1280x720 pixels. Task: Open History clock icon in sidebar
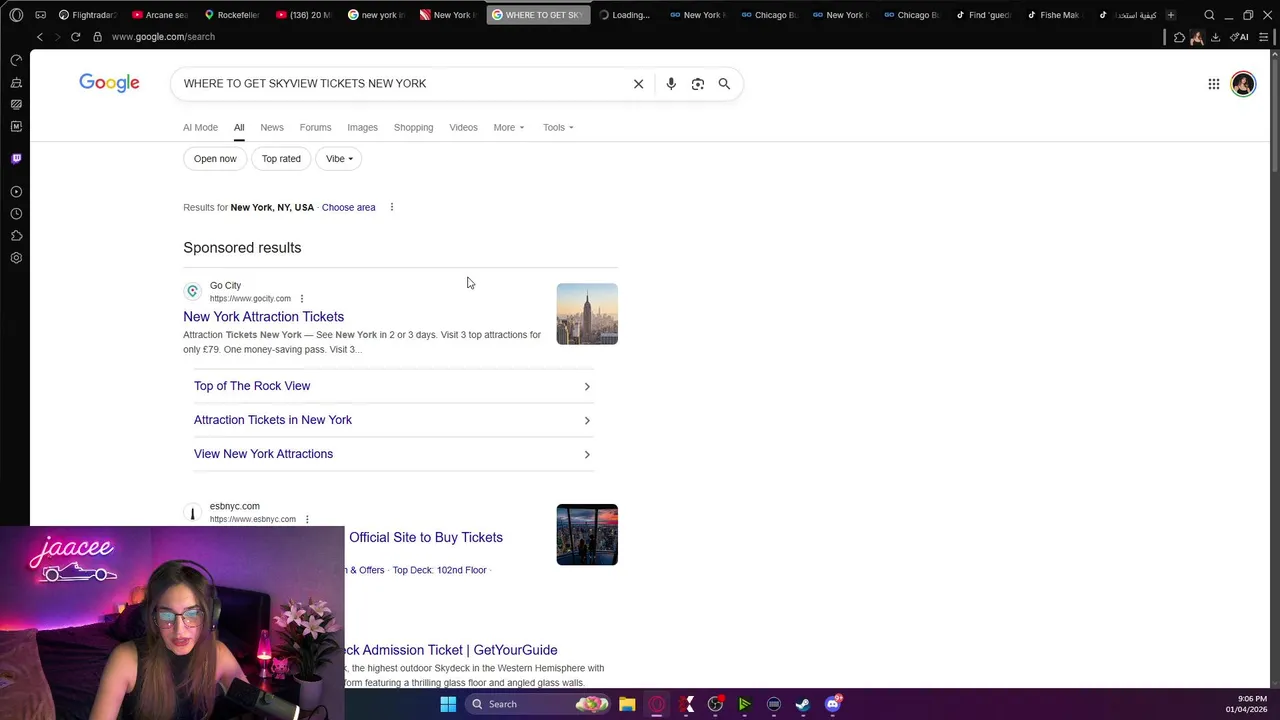16,214
